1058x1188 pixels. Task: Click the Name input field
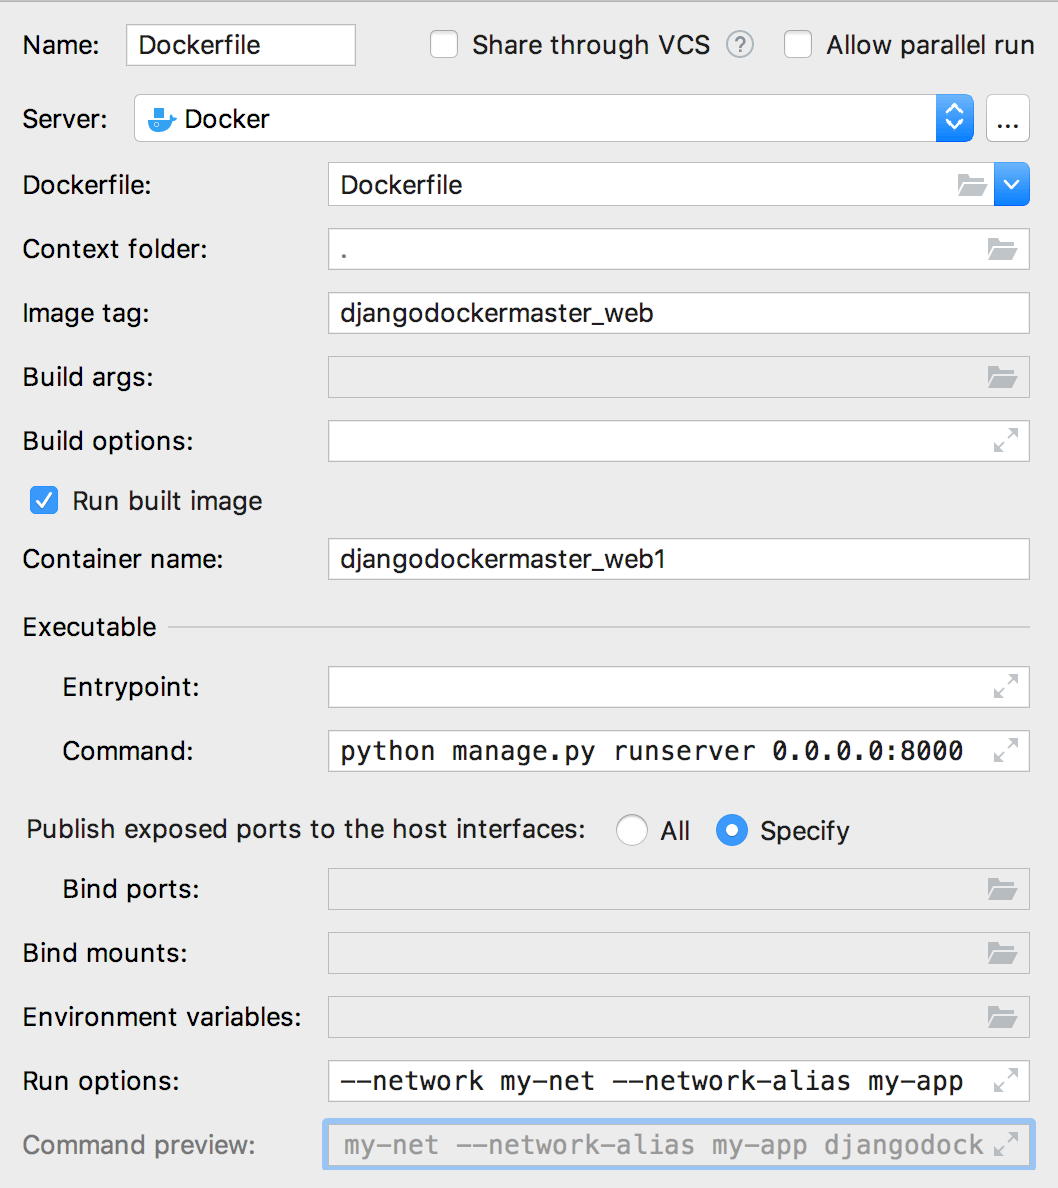(240, 45)
